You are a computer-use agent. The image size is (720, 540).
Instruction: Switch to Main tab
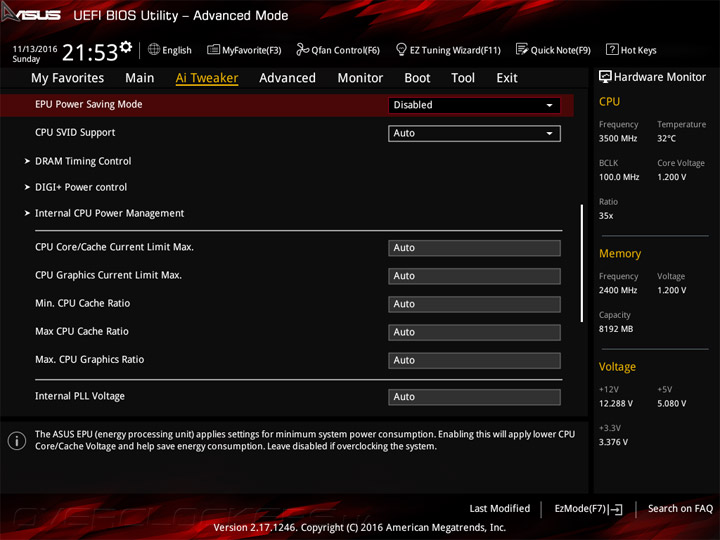pos(140,78)
